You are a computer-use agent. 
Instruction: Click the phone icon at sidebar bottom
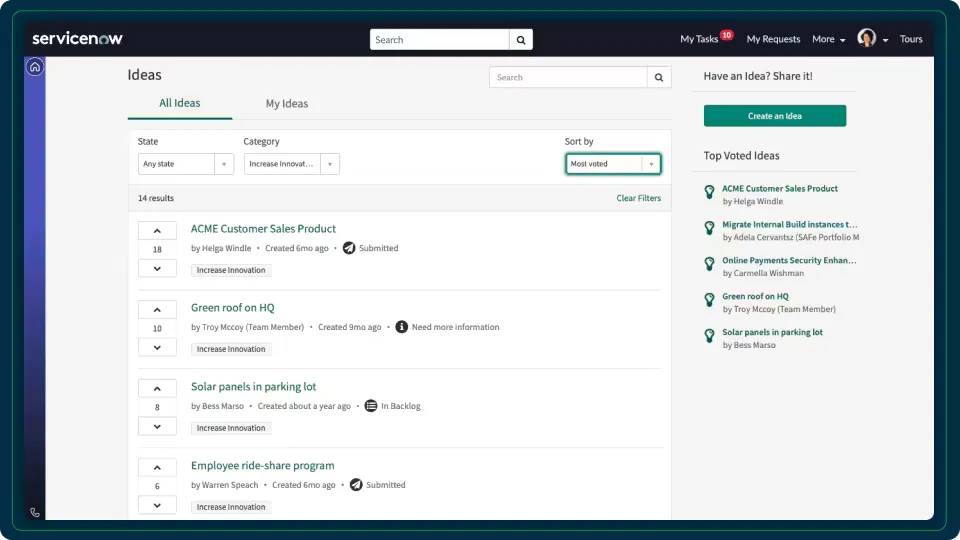(x=35, y=512)
